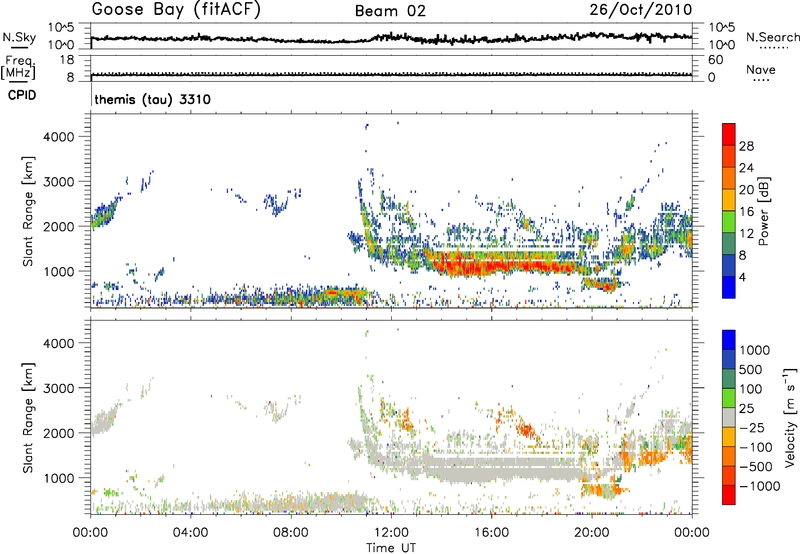The image size is (800, 554).
Task: Pick the top red segment of Power color bar
Action: pos(729,134)
